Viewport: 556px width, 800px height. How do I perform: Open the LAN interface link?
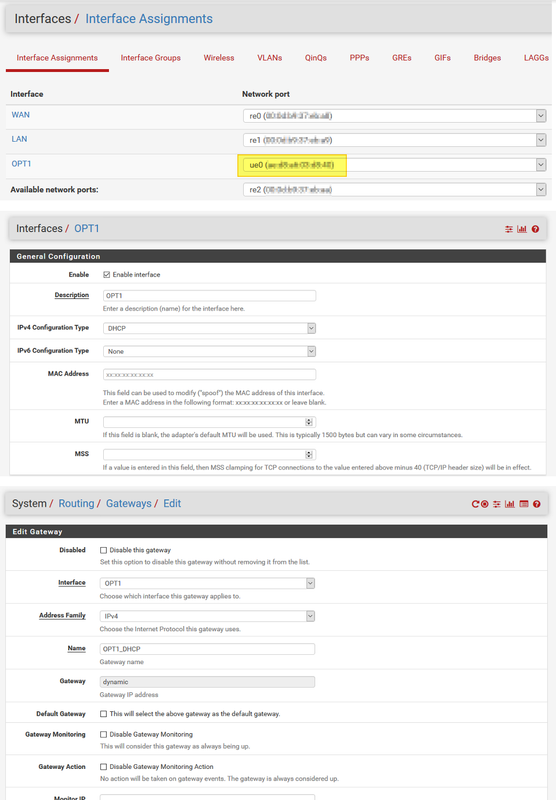pos(19,139)
